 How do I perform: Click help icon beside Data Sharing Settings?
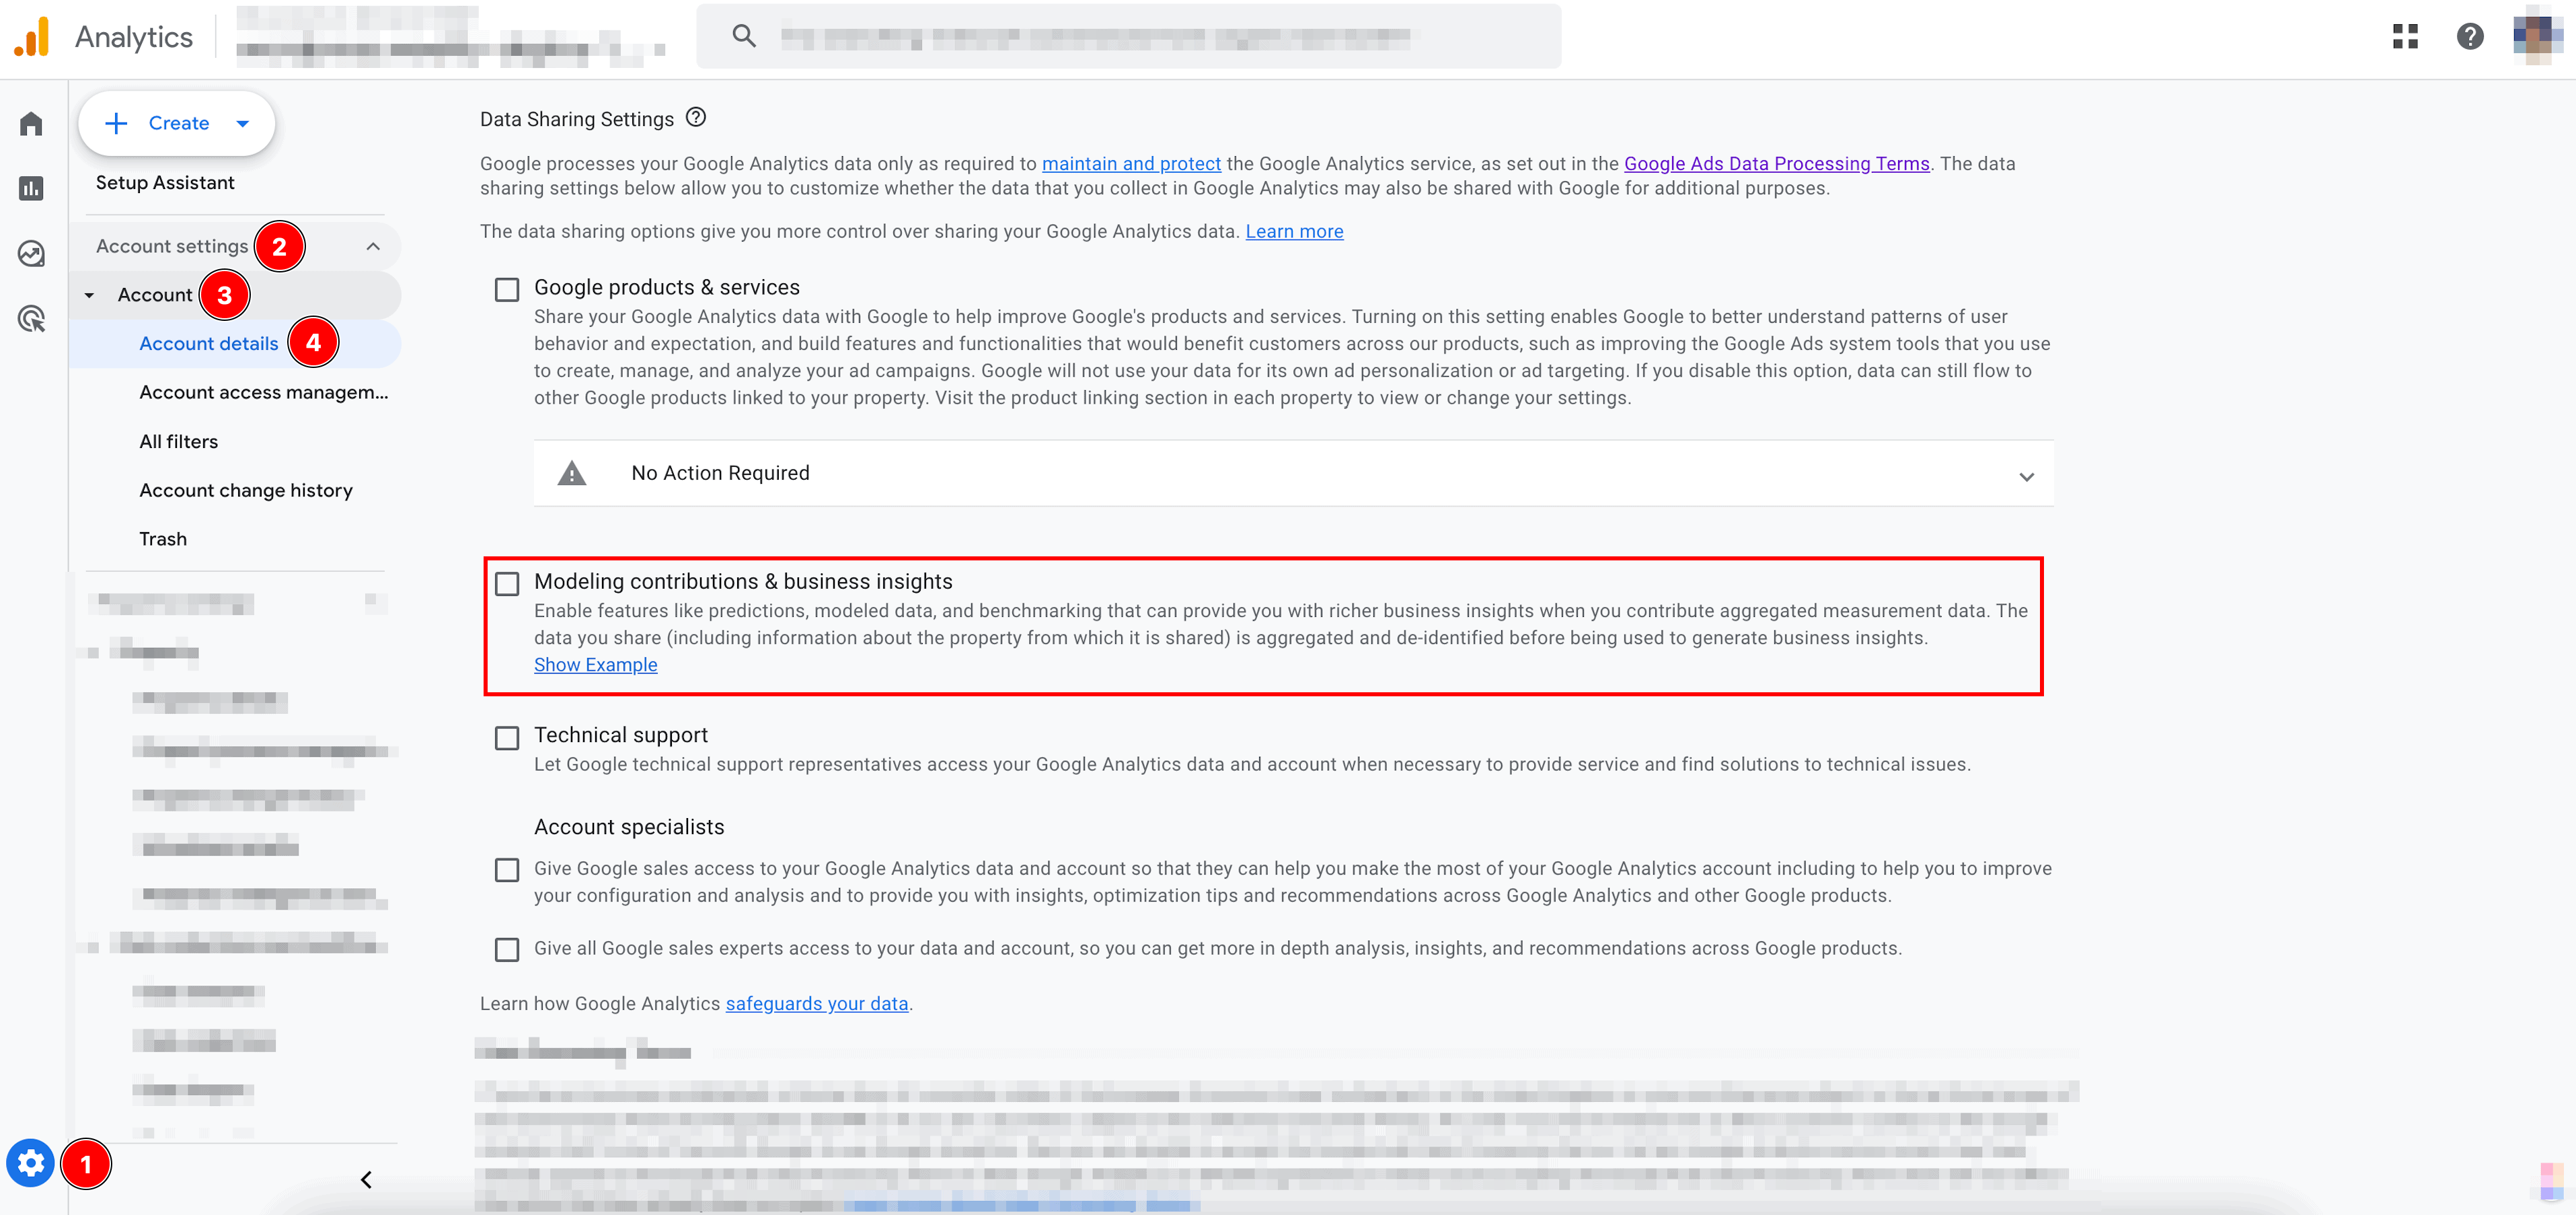click(x=696, y=118)
